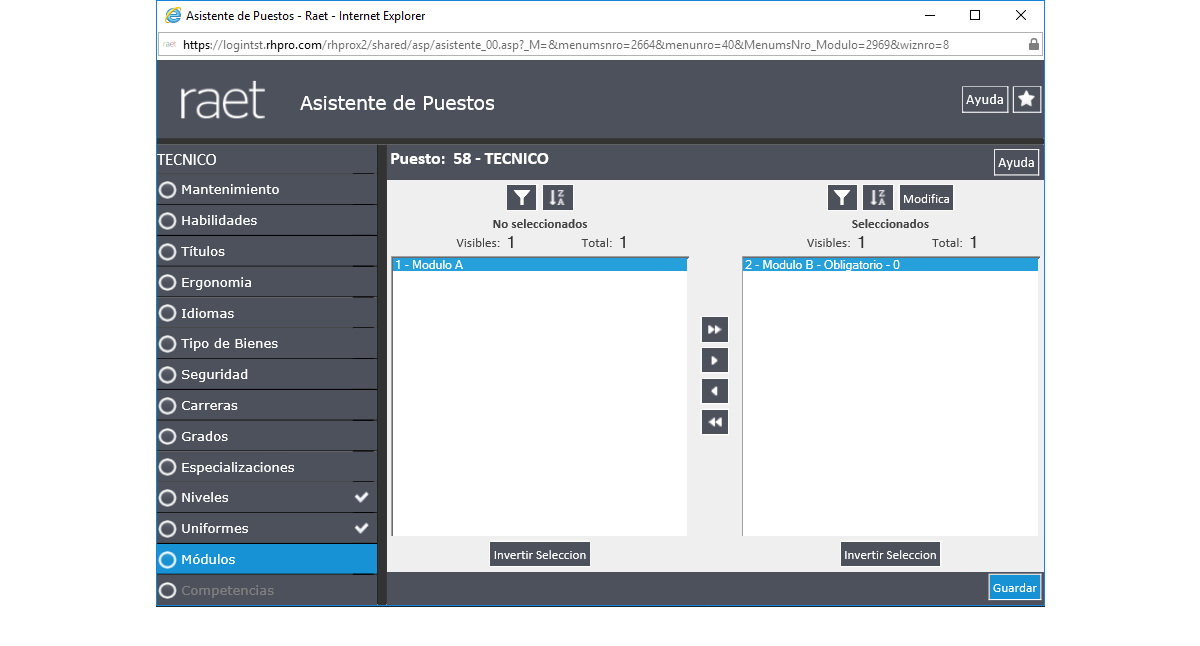The image size is (1200, 646).
Task: Move selected item left with single arrow
Action: coord(715,391)
